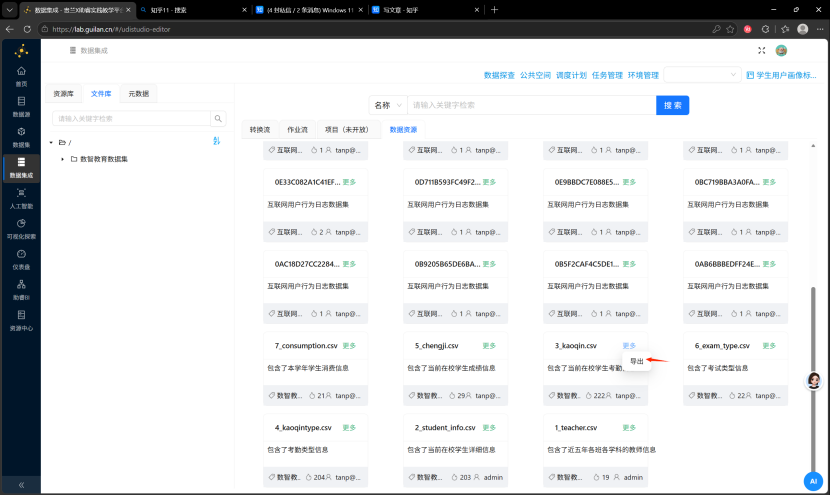Open browser tab search chevron
Image resolution: width=830 pixels, height=496 pixels.
point(10,10)
